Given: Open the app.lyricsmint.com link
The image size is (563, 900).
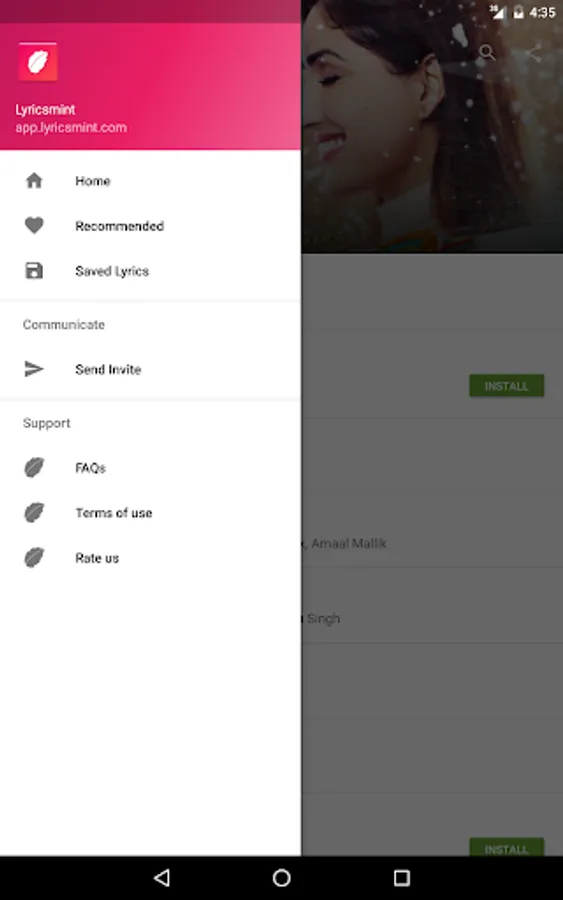Looking at the screenshot, I should (x=71, y=127).
